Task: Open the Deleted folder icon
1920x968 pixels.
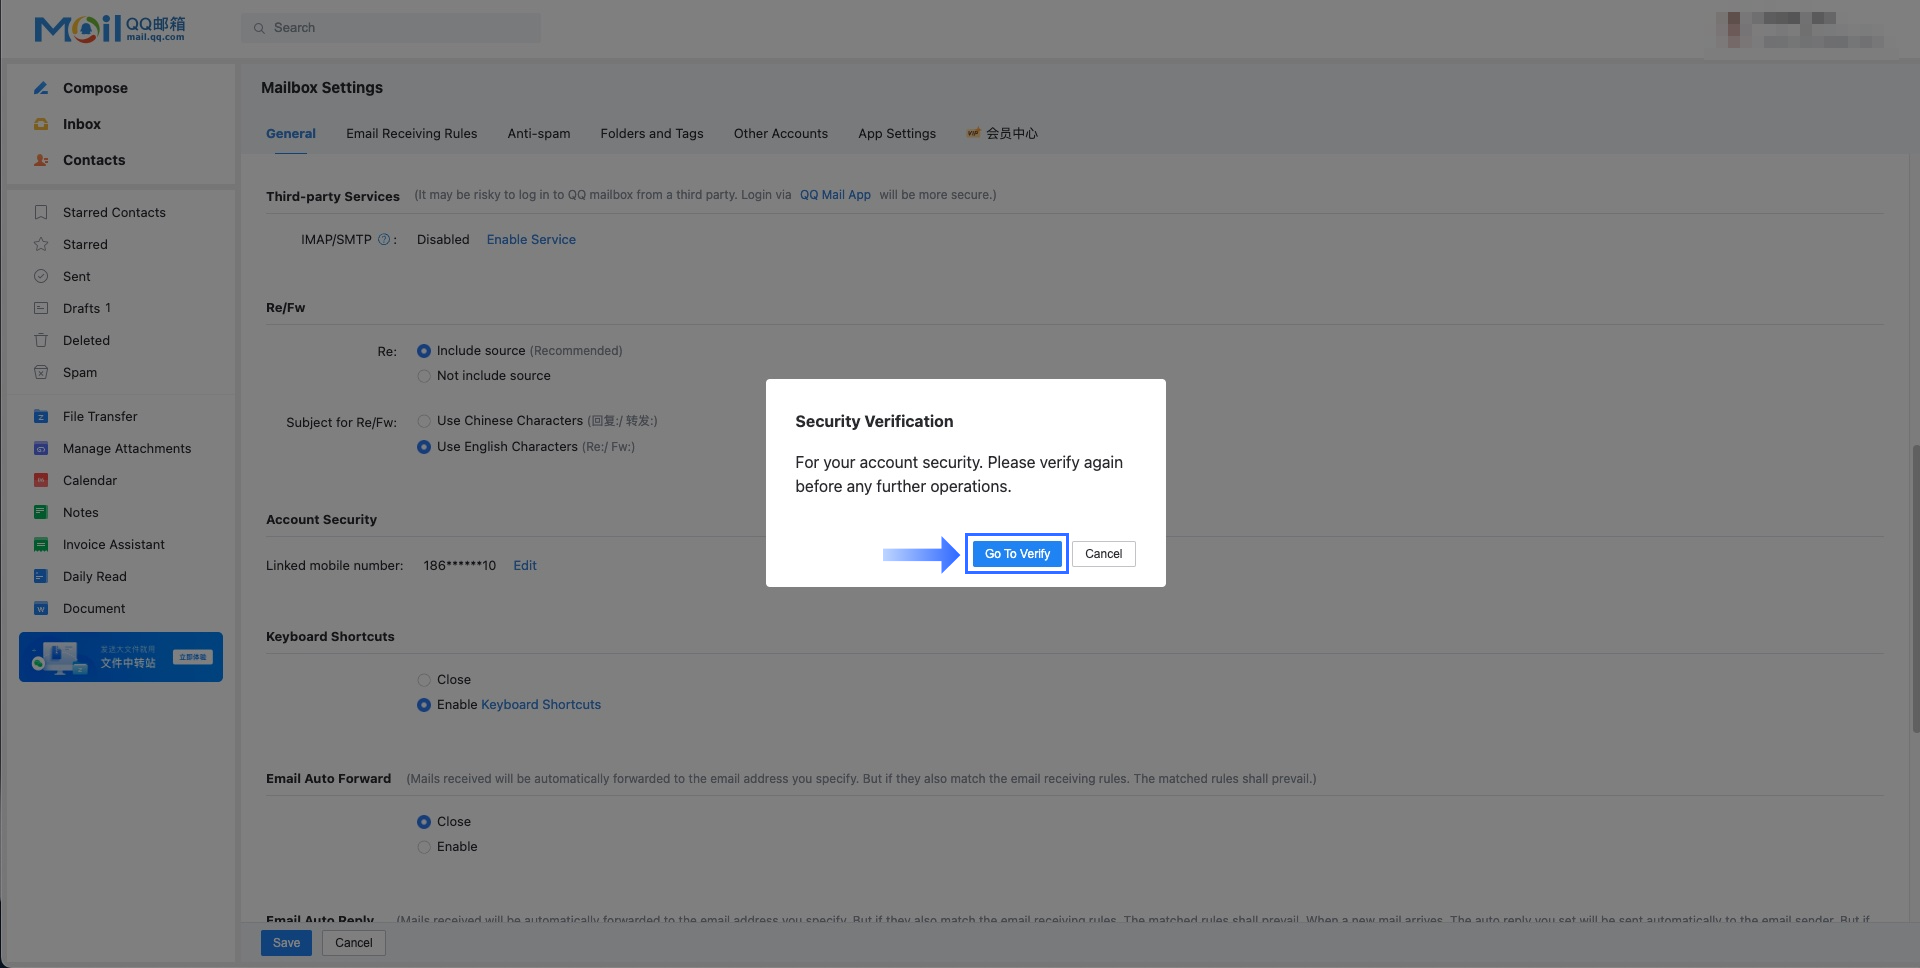Action: pos(41,340)
